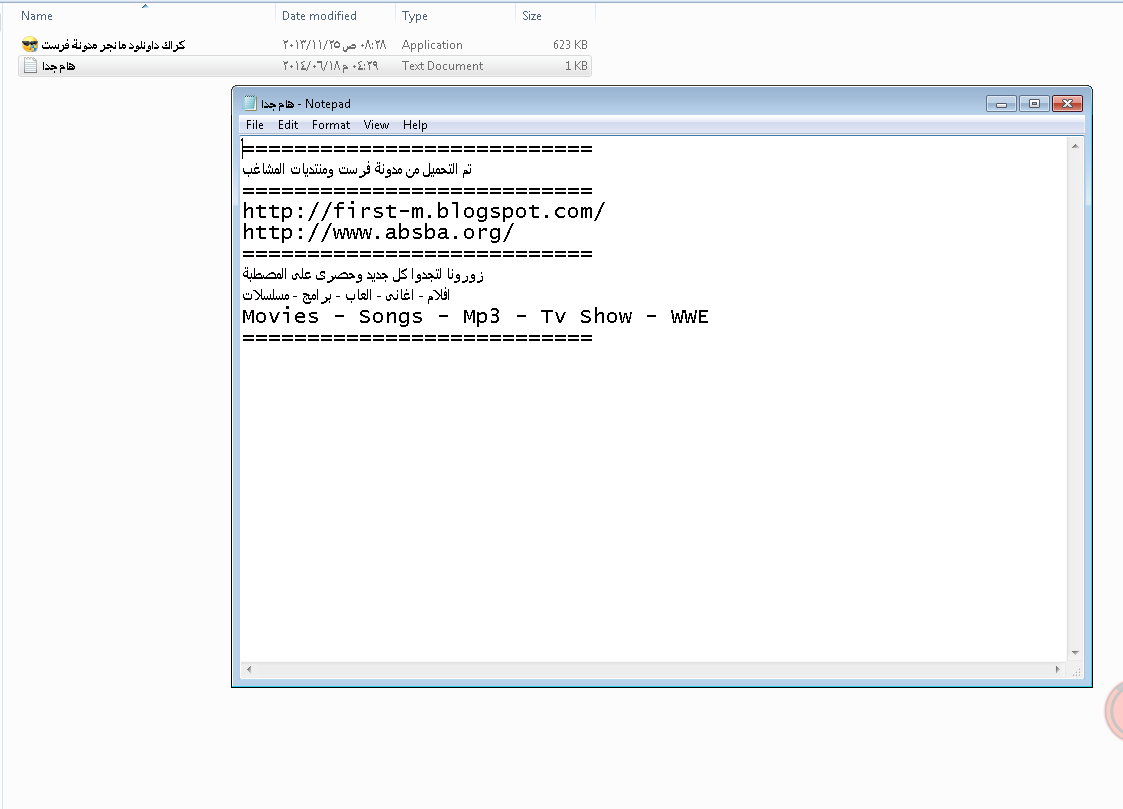Viewport: 1123px width, 809px height.
Task: Maximize the Notepad window
Action: click(x=1034, y=104)
